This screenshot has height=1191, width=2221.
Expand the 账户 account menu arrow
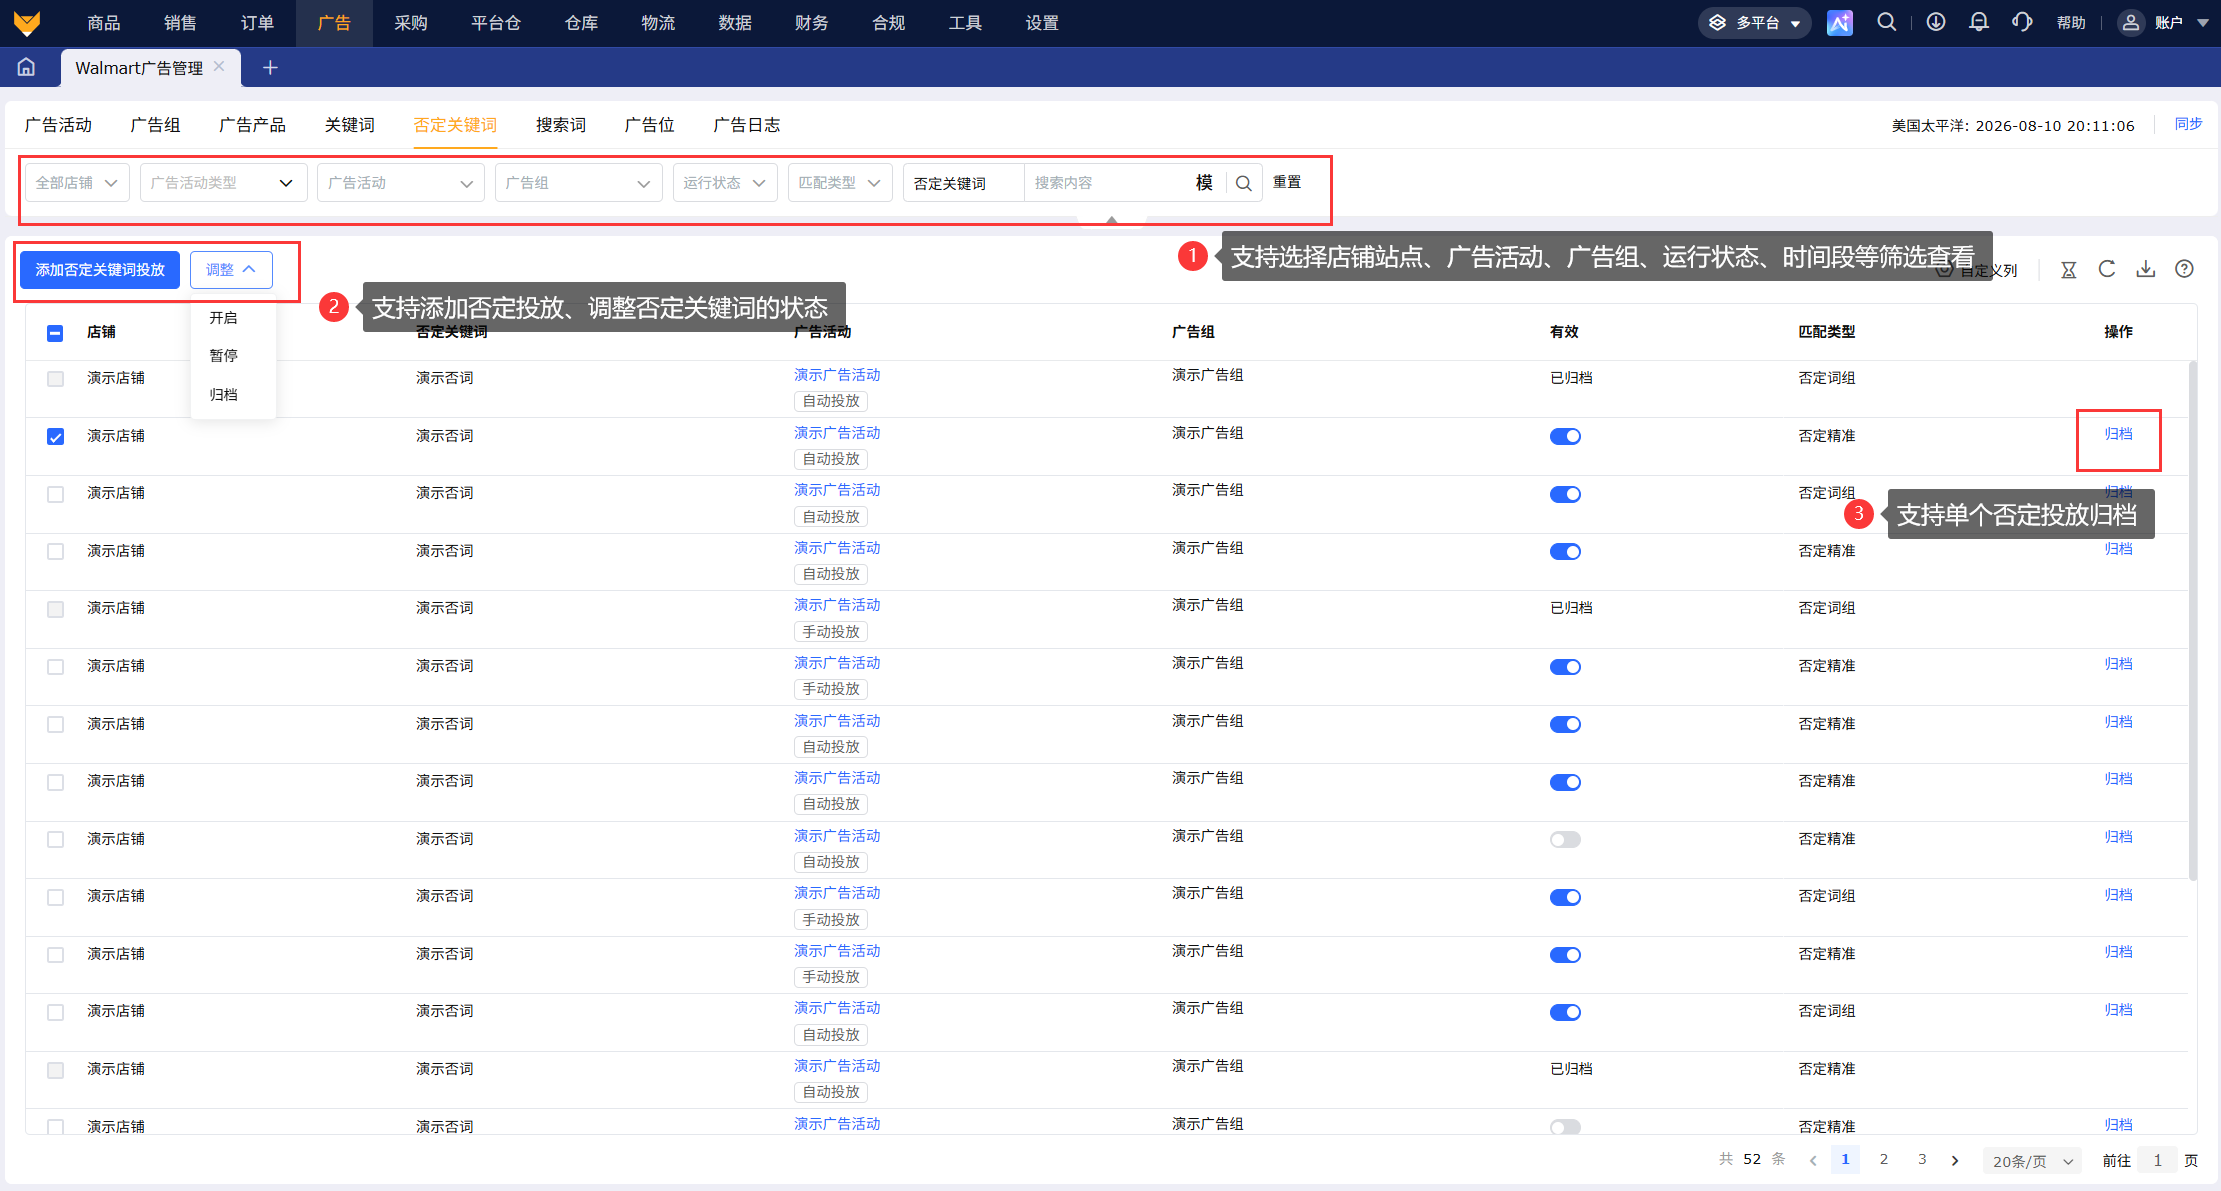tap(2202, 23)
